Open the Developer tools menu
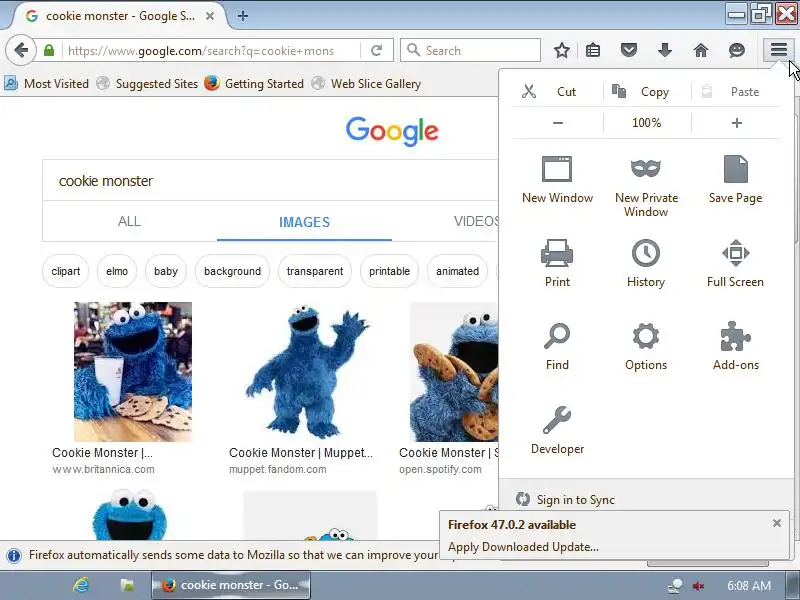The image size is (800, 600). pos(557,430)
